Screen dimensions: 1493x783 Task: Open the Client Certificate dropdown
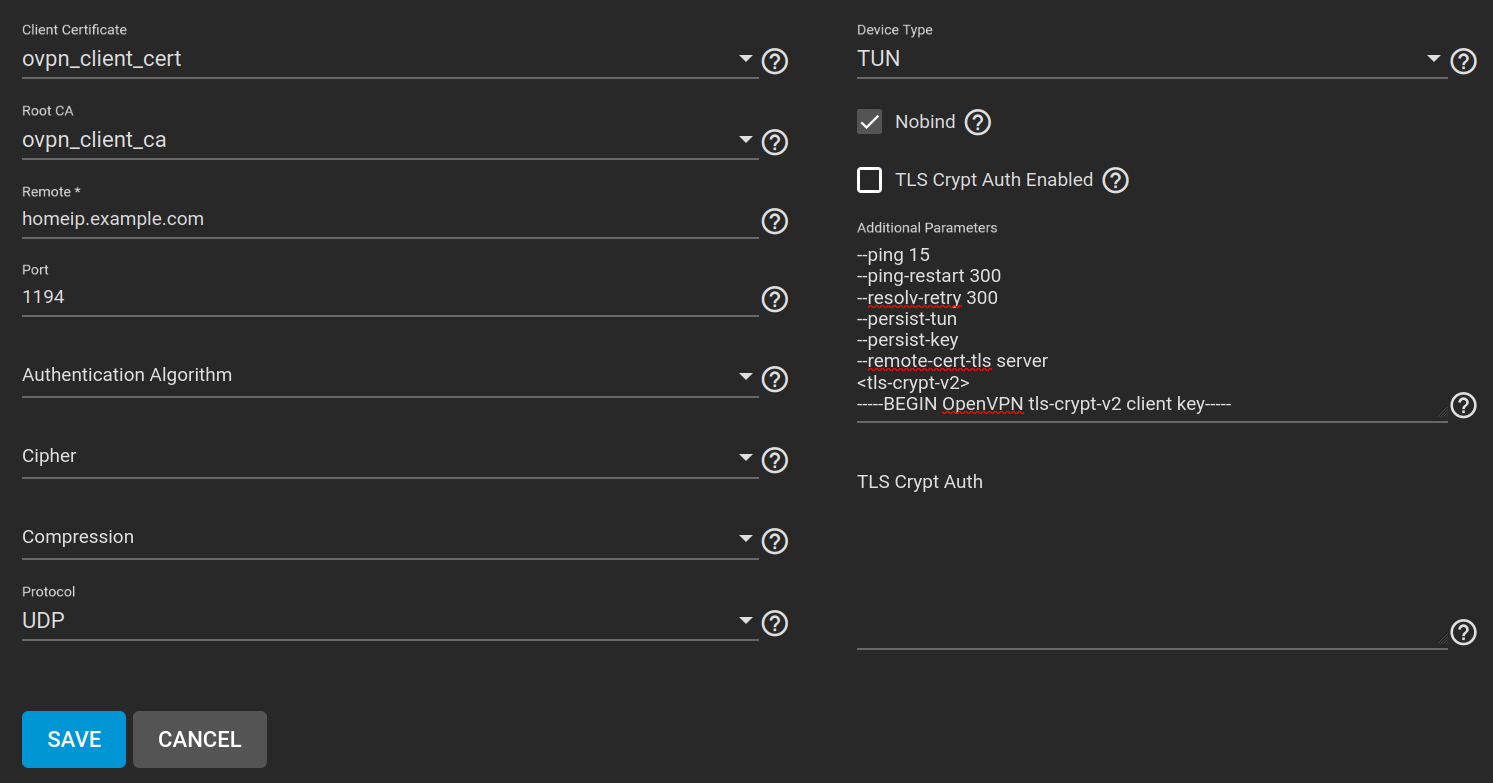pyautogui.click(x=745, y=60)
